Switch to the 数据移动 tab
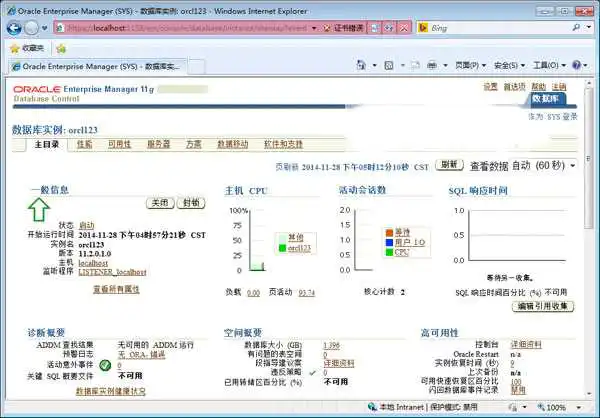The height and width of the screenshot is (418, 600). pyautogui.click(x=233, y=144)
